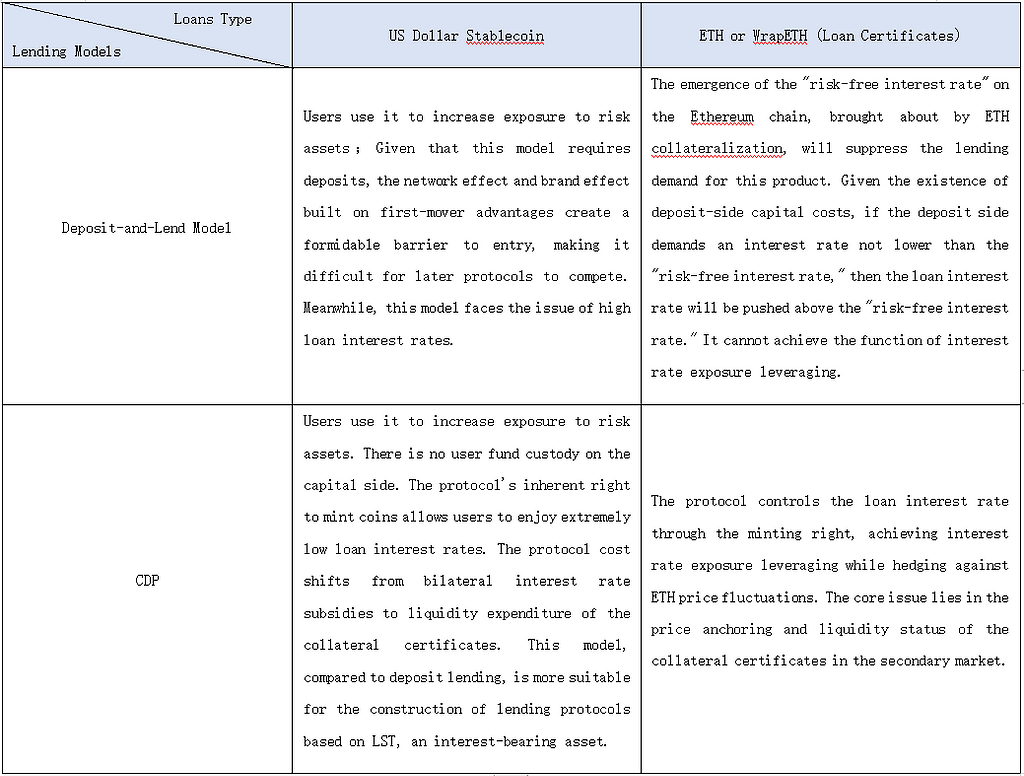
Task: Click the 'CDP' row label
Action: click(x=147, y=581)
